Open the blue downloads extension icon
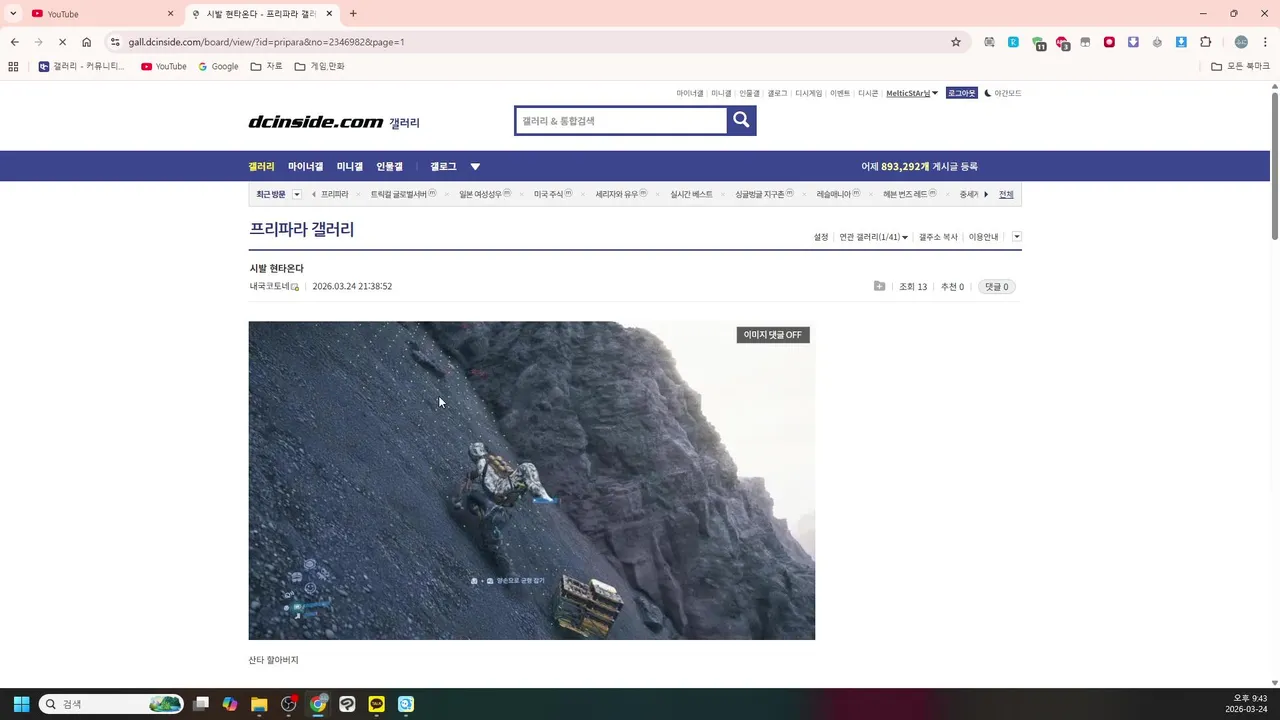Viewport: 1280px width, 720px height. [x=1181, y=42]
